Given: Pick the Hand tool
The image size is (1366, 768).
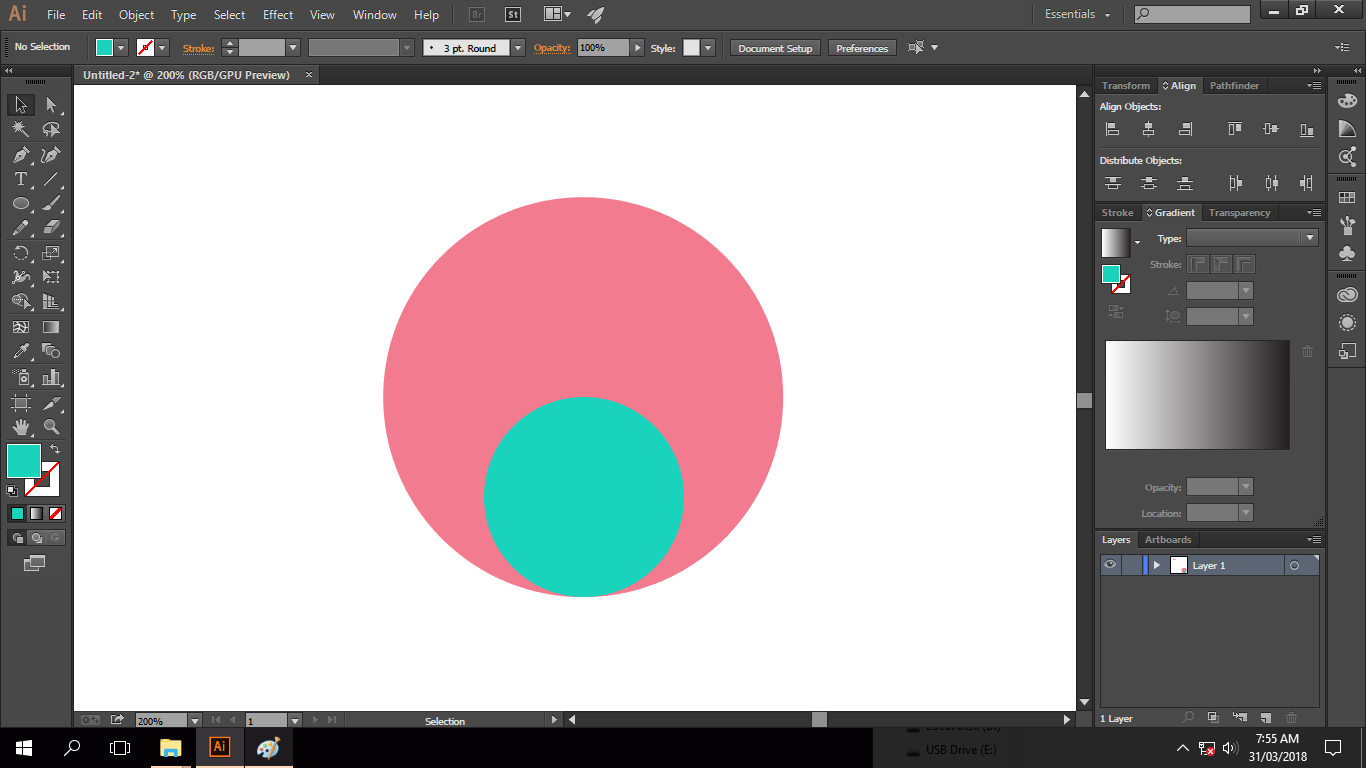Looking at the screenshot, I should click(20, 428).
